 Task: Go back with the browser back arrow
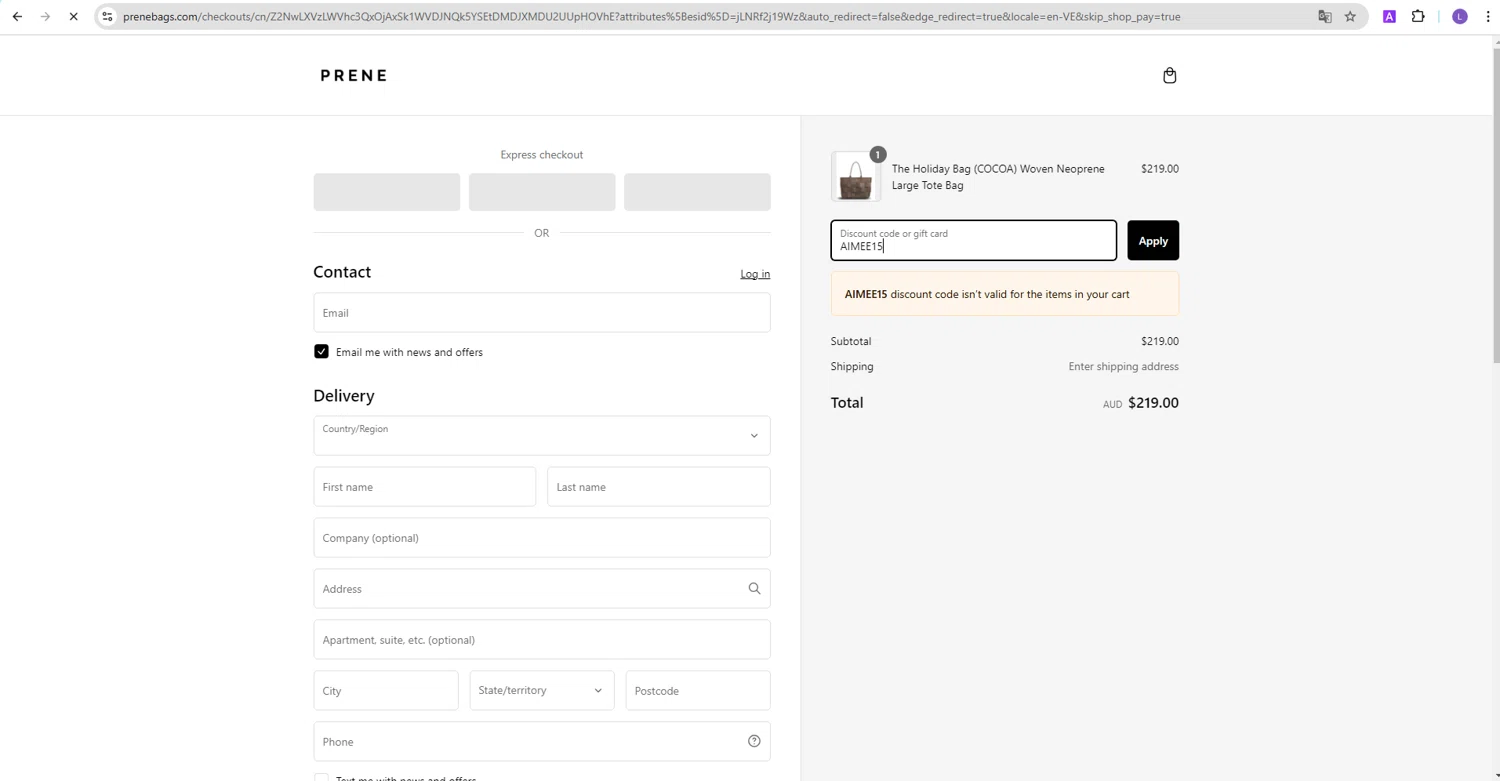coord(17,17)
